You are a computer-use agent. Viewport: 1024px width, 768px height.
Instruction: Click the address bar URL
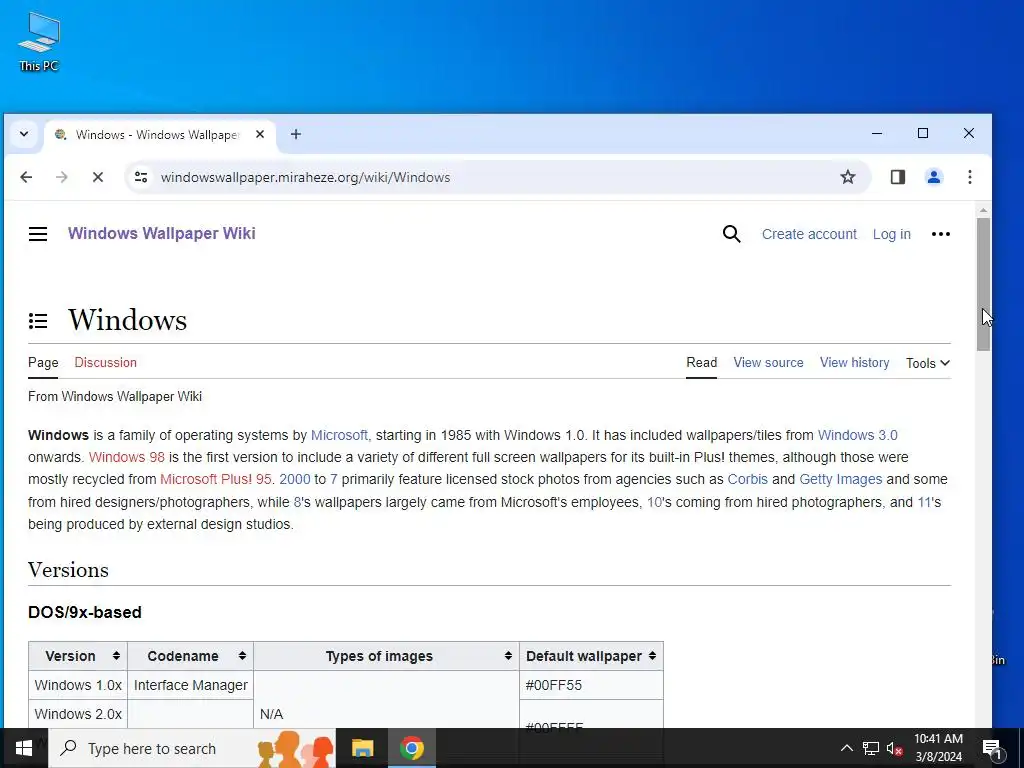tap(305, 177)
